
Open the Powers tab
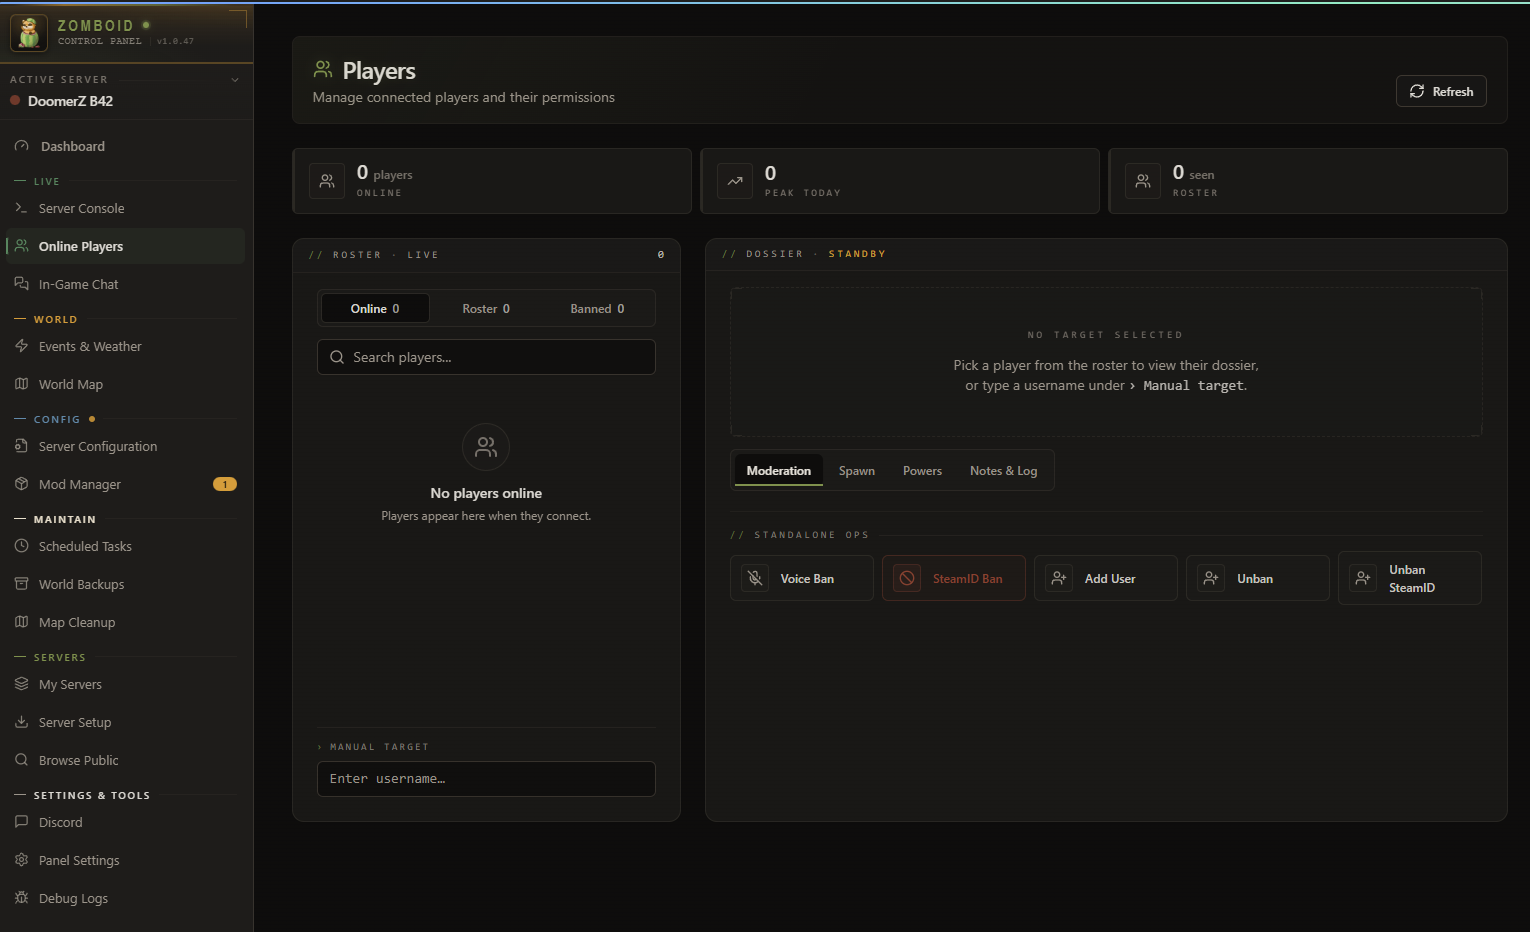click(x=922, y=470)
